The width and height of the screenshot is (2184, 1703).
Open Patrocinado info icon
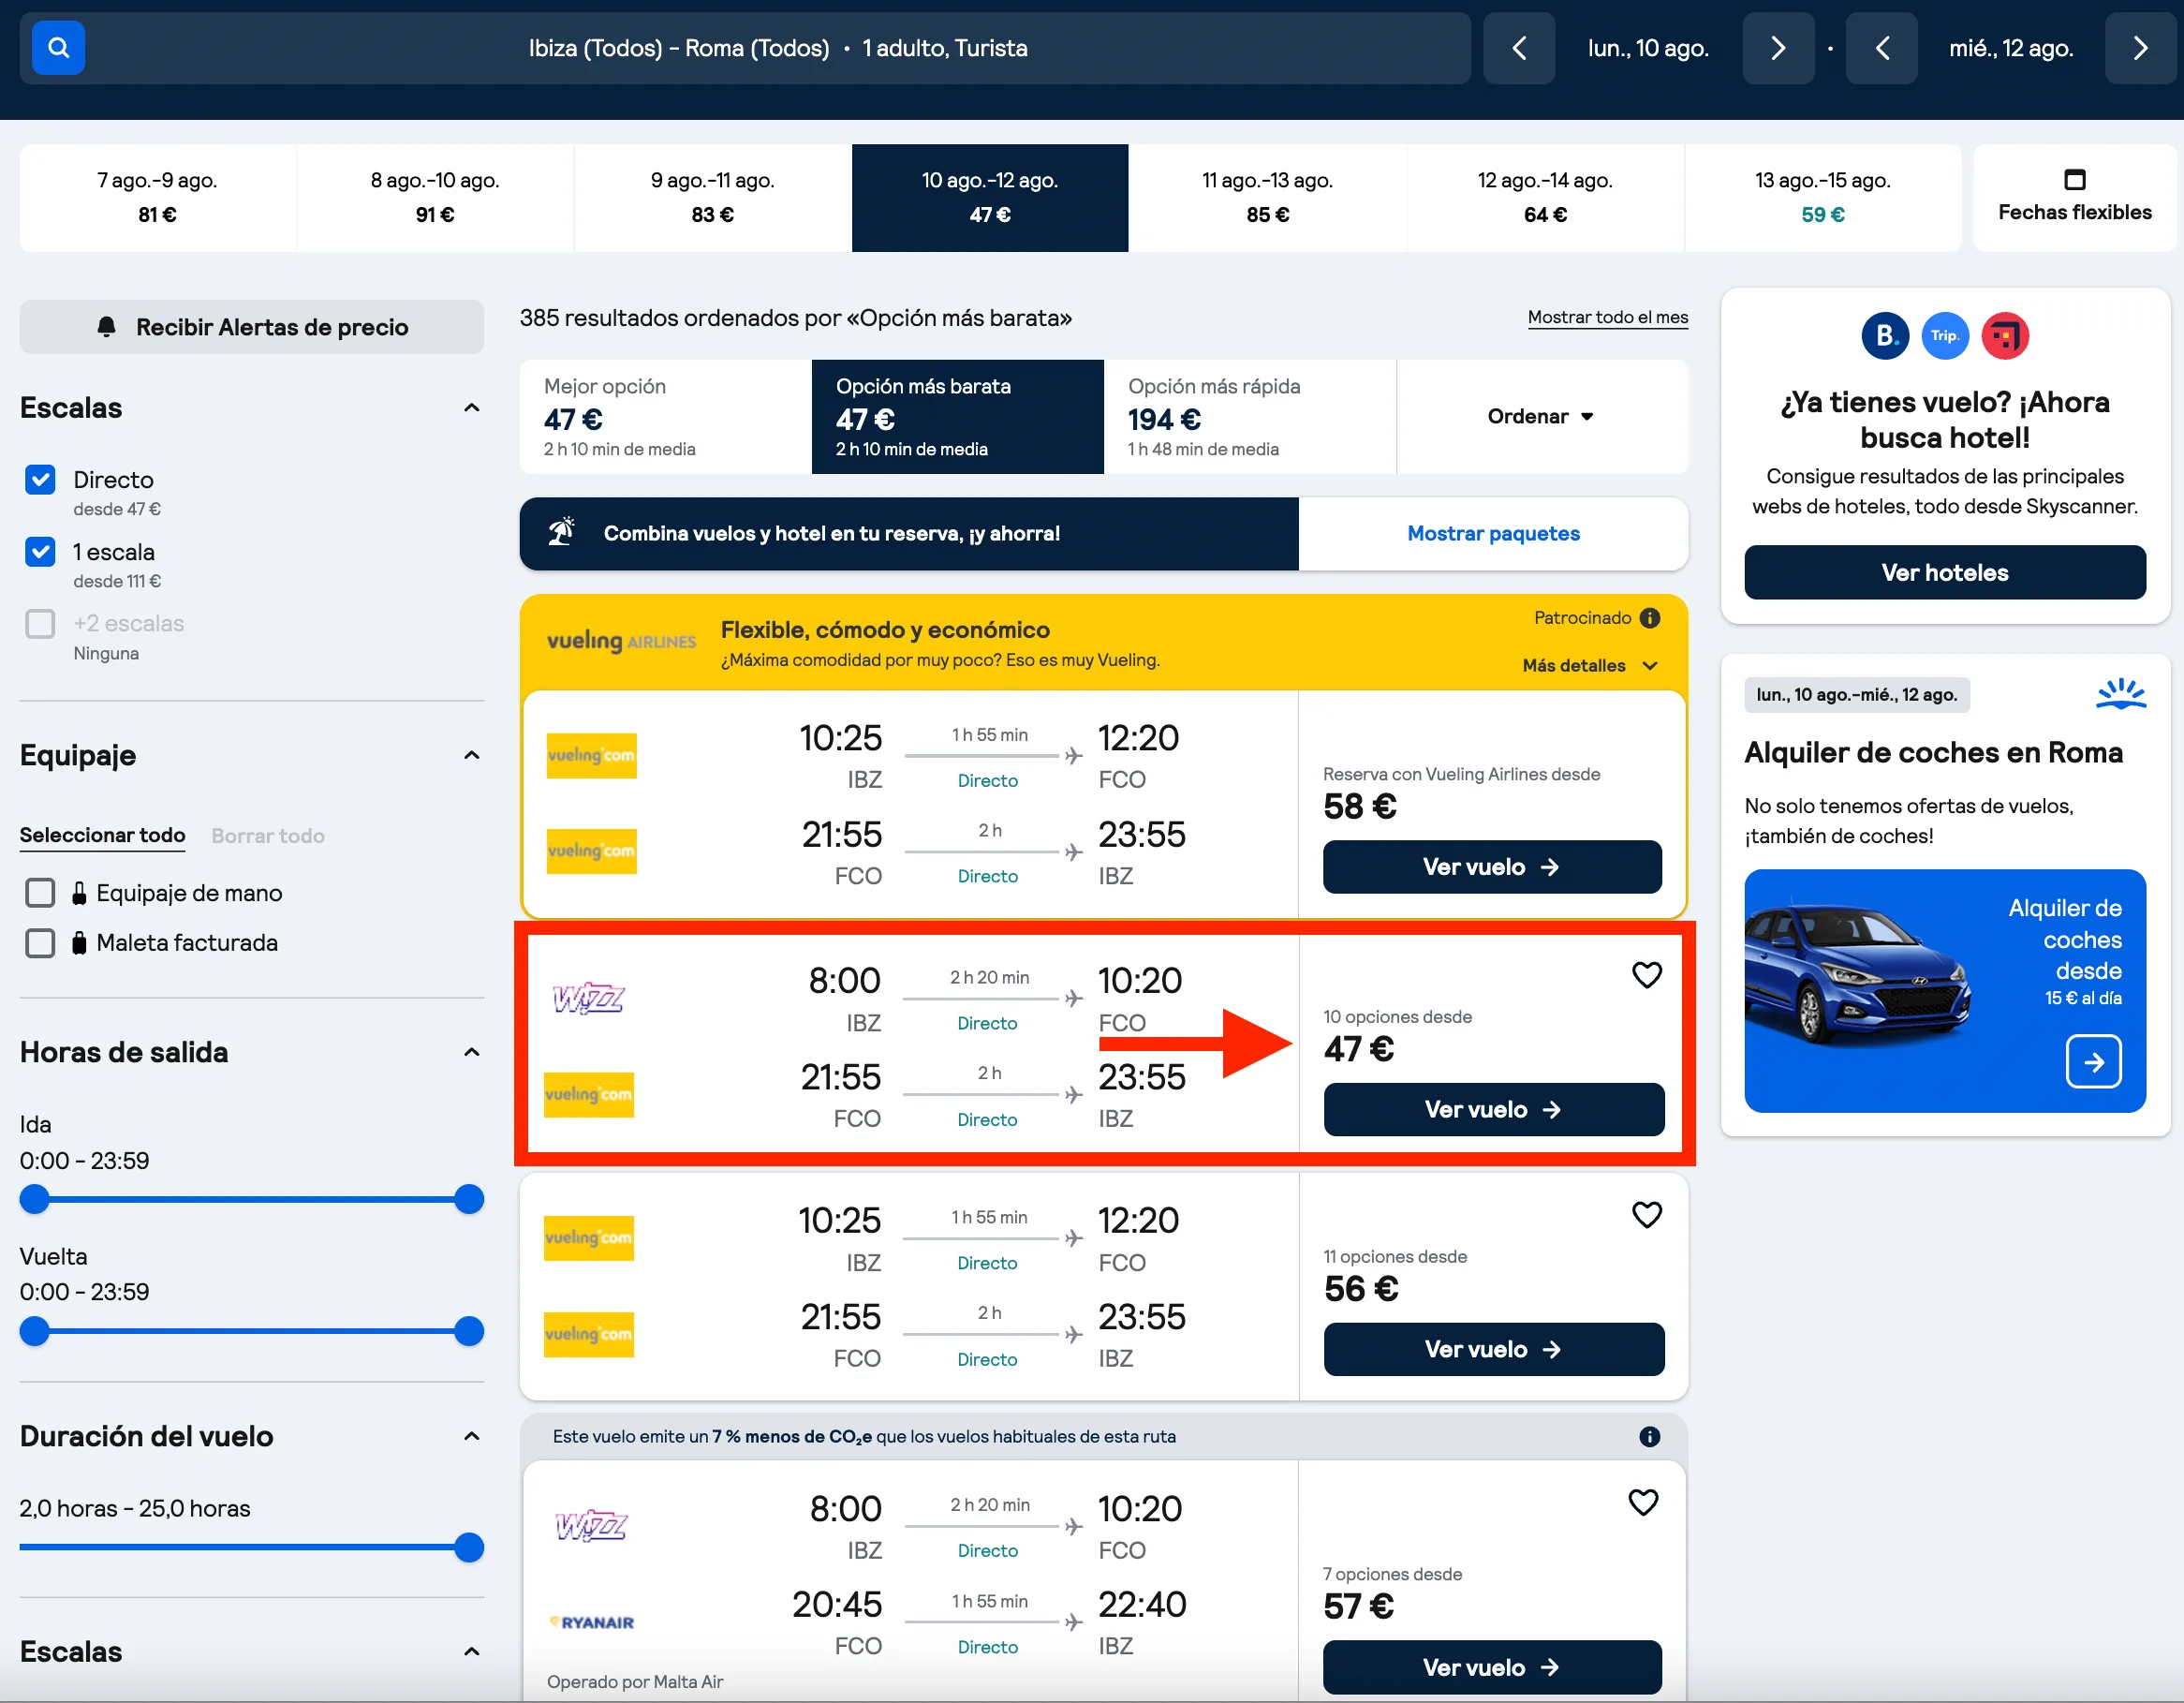[x=1650, y=618]
